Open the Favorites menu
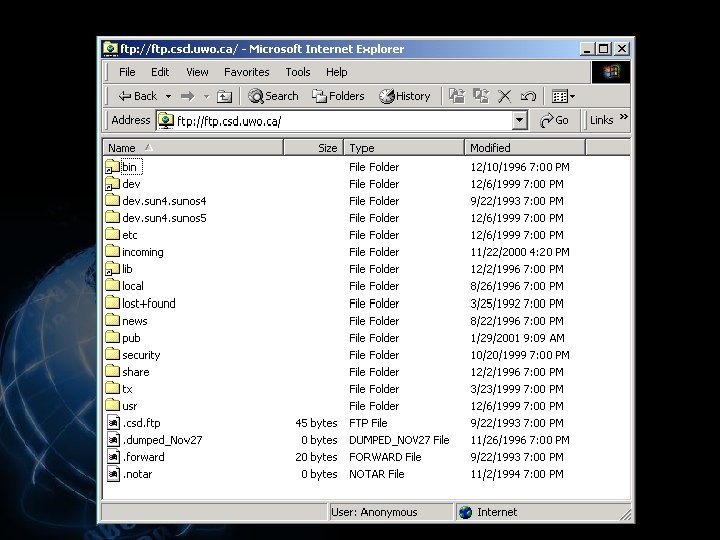720x540 pixels. tap(247, 72)
